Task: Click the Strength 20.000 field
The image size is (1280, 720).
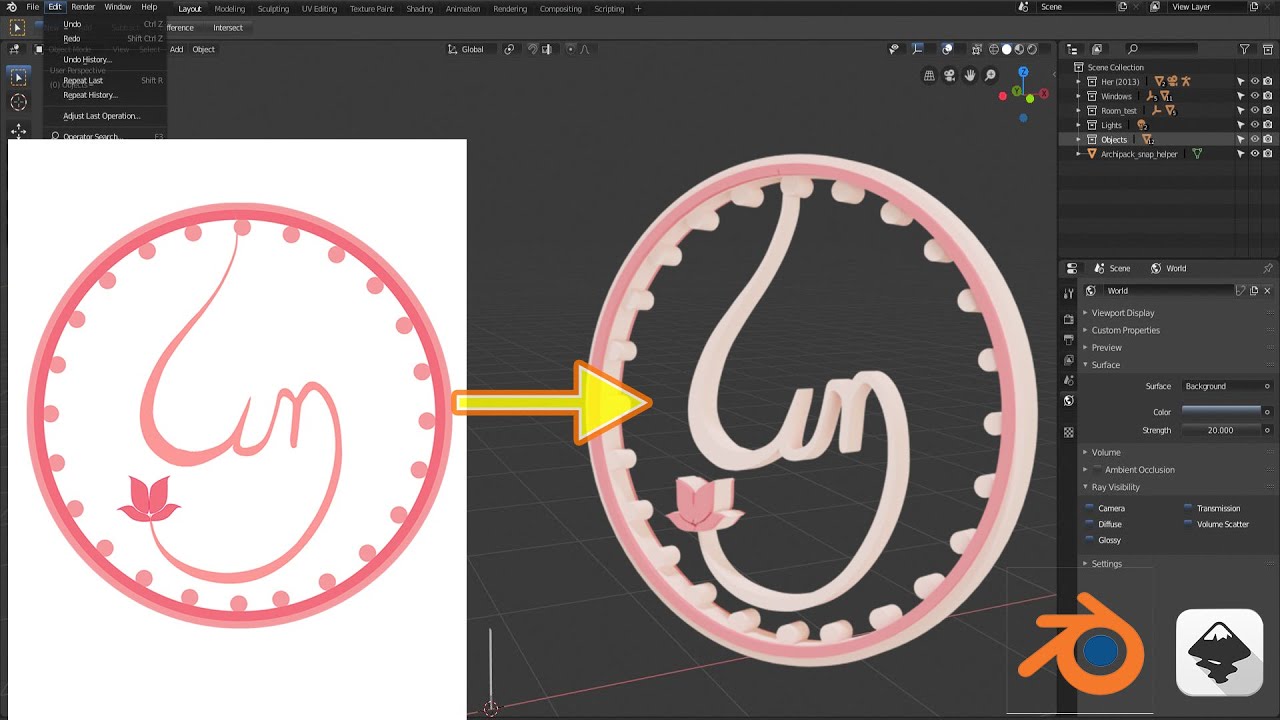Action: [x=1221, y=430]
